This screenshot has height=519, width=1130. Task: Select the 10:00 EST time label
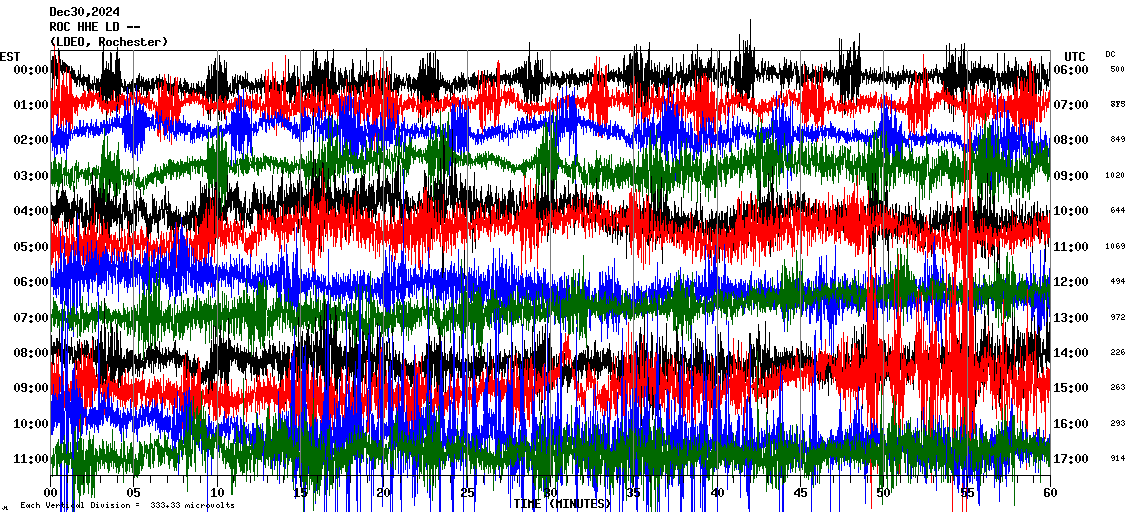[30, 423]
